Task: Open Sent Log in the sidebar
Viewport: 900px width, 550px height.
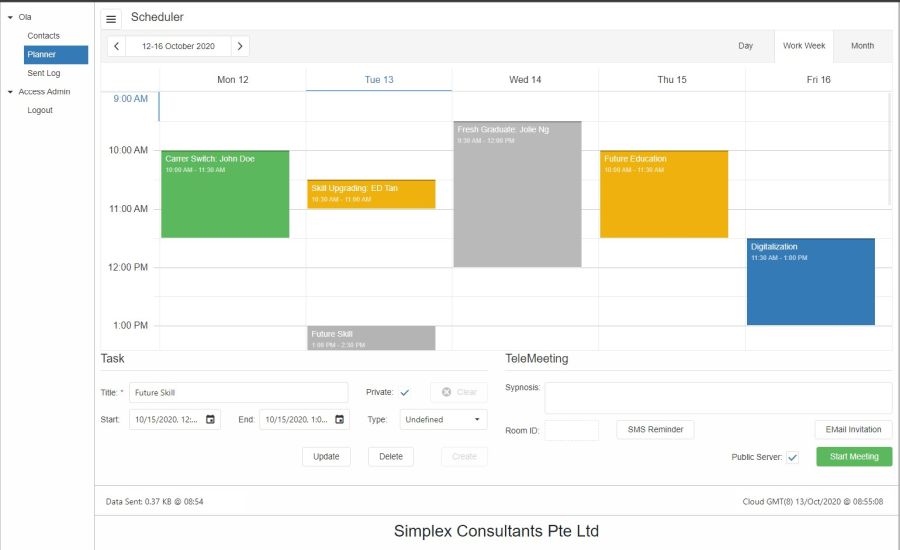Action: point(43,73)
